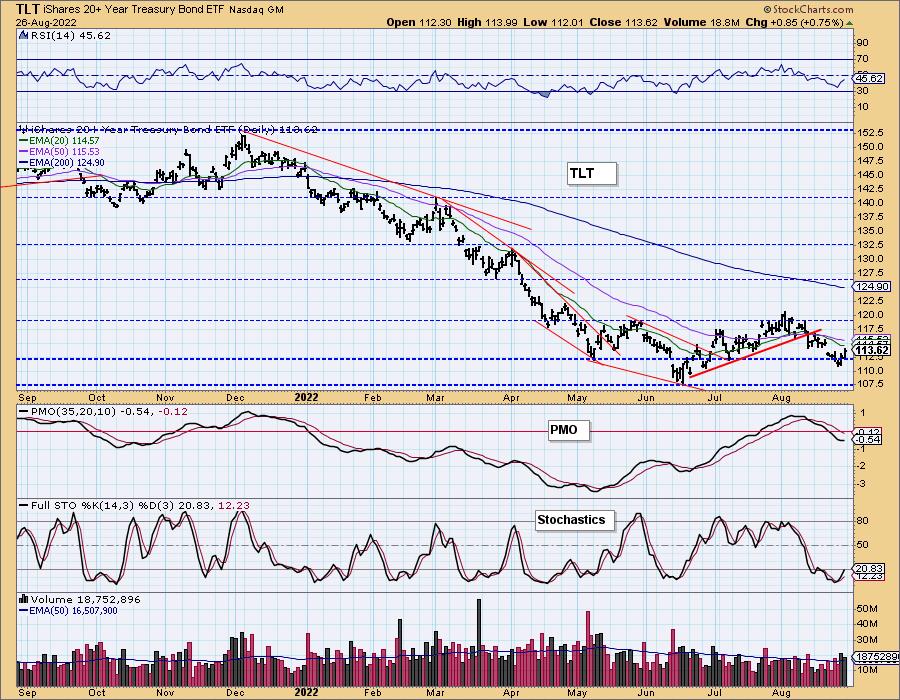Click the TLT ticker symbol in header

[x=28, y=9]
